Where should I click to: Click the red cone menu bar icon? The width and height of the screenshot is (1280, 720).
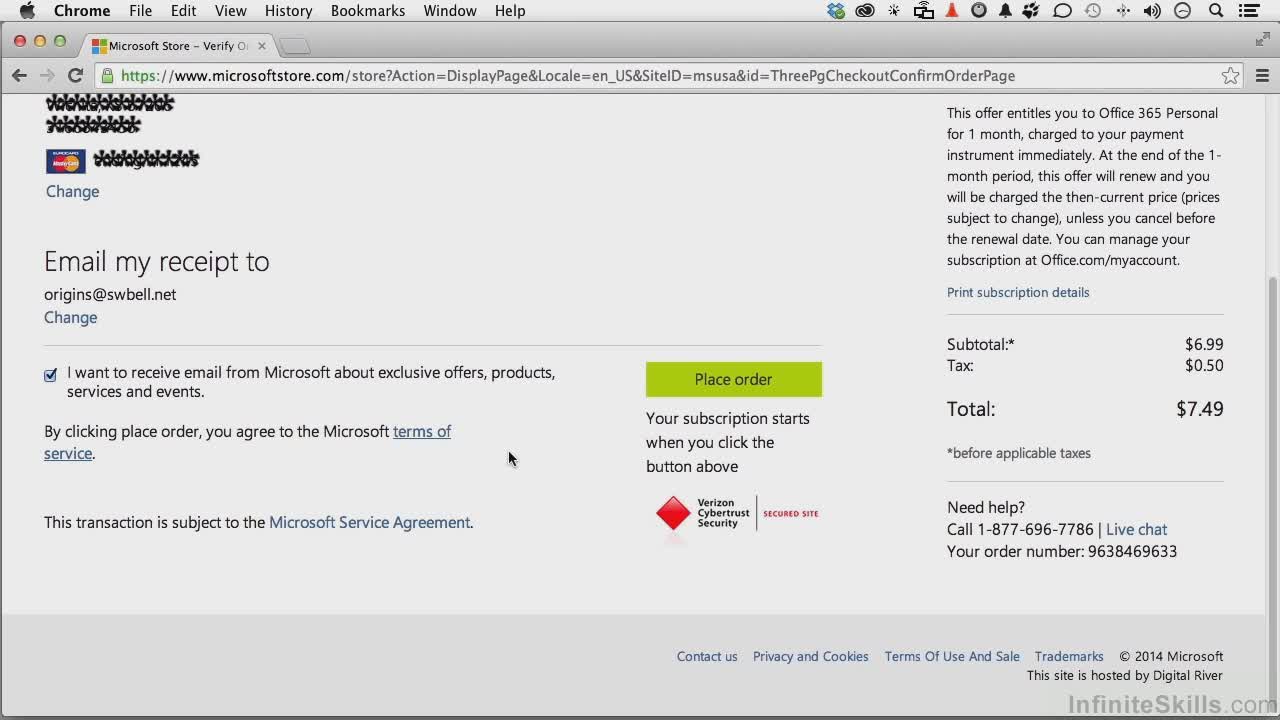click(952, 11)
